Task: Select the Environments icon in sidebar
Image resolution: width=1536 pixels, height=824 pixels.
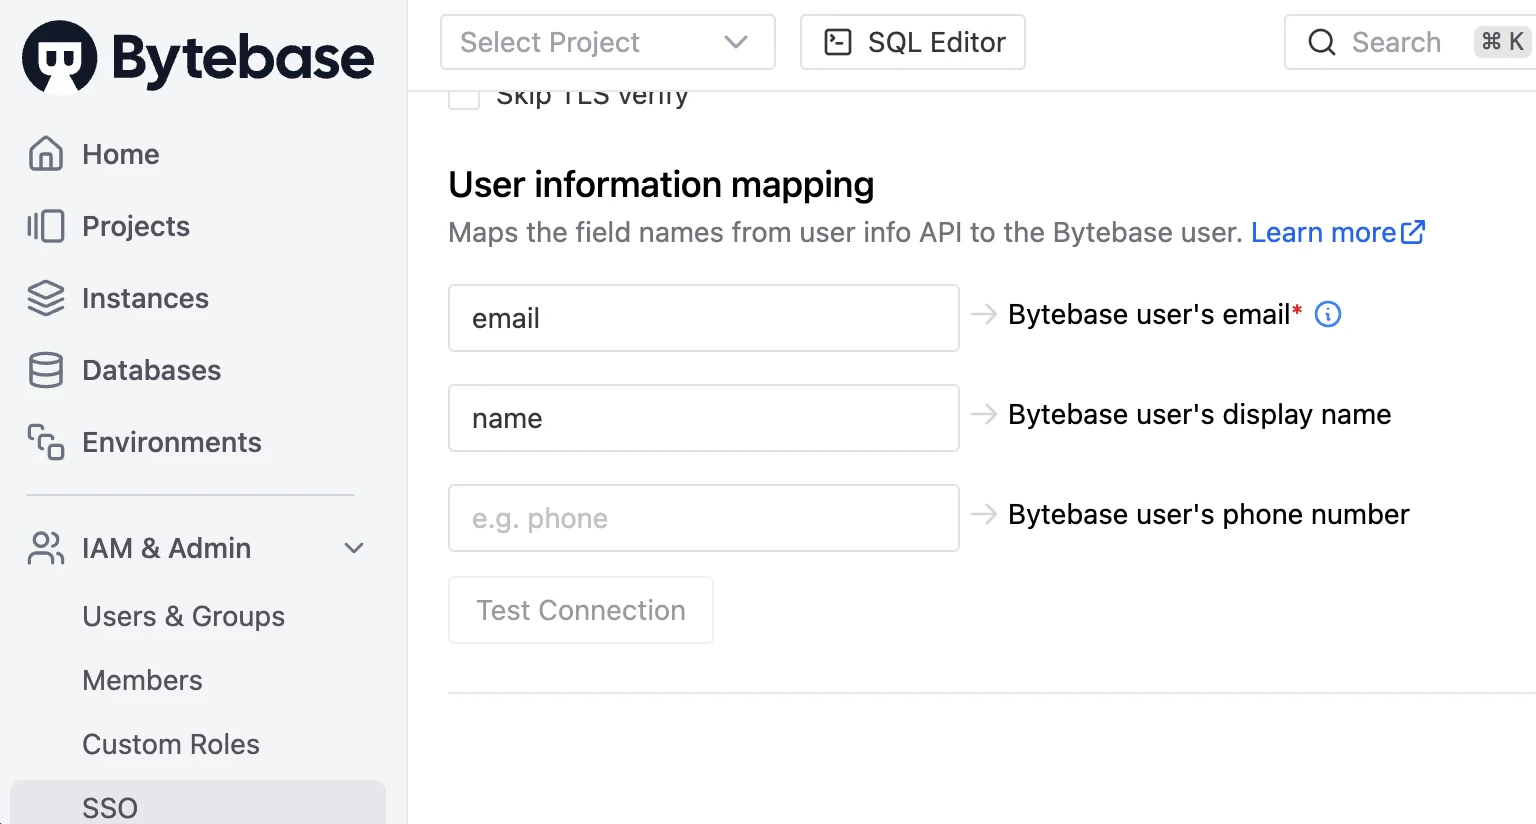Action: pos(45,442)
